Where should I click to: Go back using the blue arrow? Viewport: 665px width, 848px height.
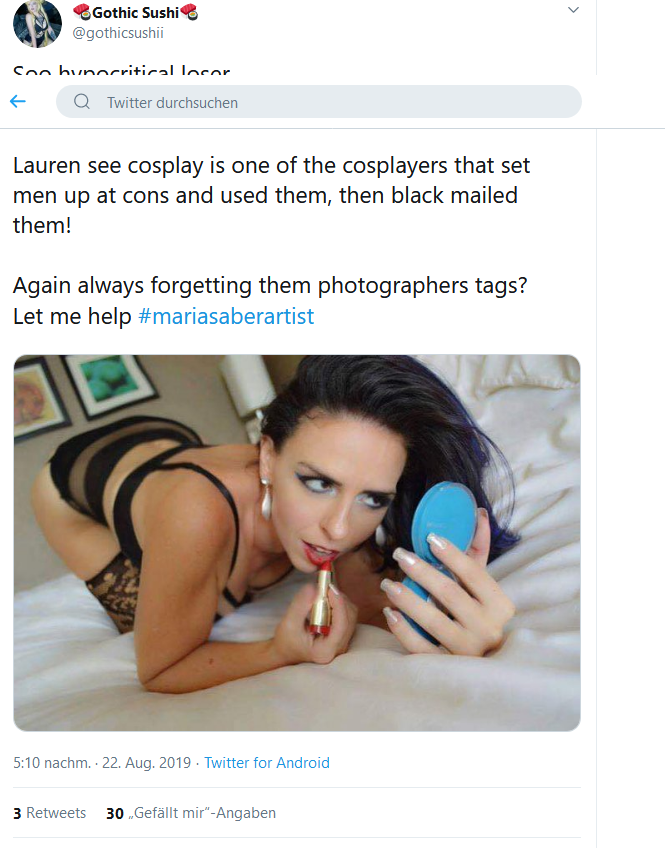tap(18, 101)
